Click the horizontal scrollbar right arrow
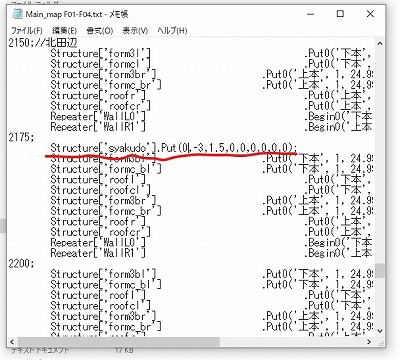Screen dimensions: 400x360 [369, 342]
